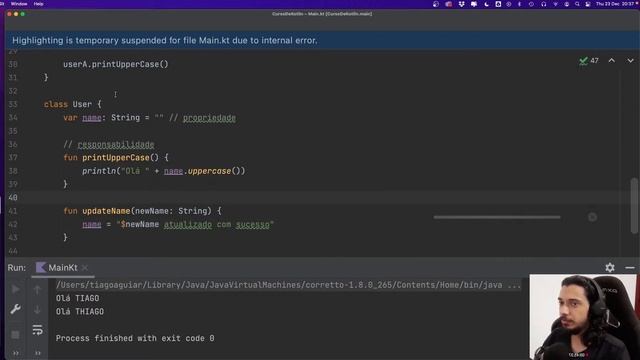Open the Wi-Fi status menu
Screen dimensions: 640x360
click(x=555, y=4)
